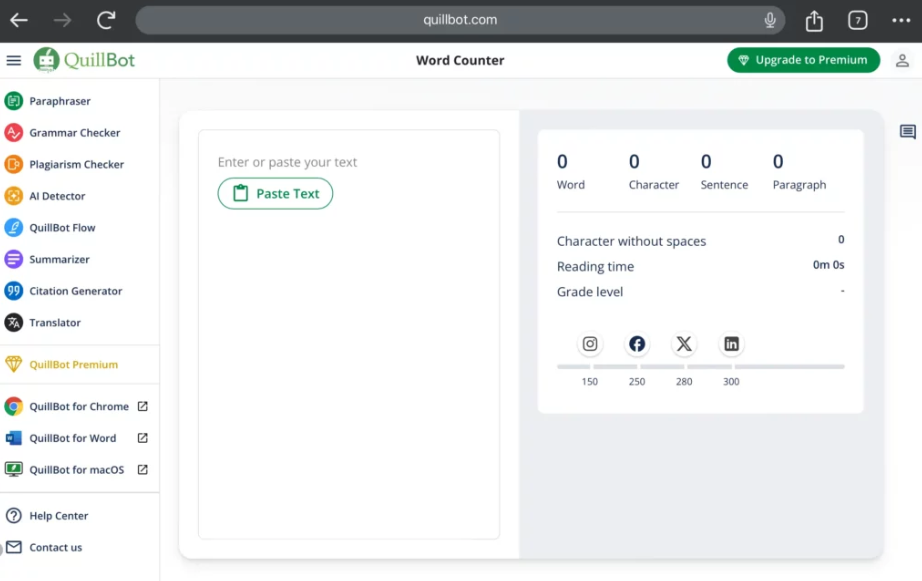Screen dimensions: 922x581
Task: Open the Translator label
Action: [x=55, y=323]
